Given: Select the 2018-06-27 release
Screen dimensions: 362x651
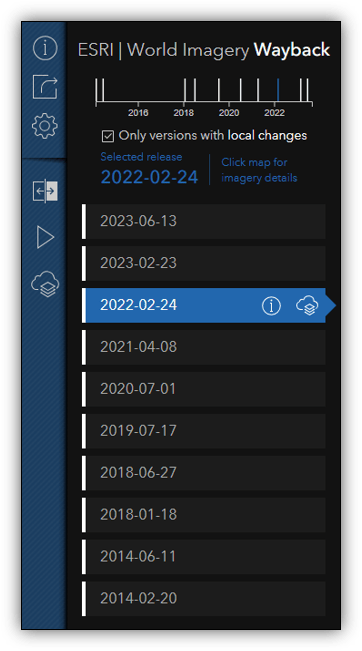Looking at the screenshot, I should click(204, 473).
